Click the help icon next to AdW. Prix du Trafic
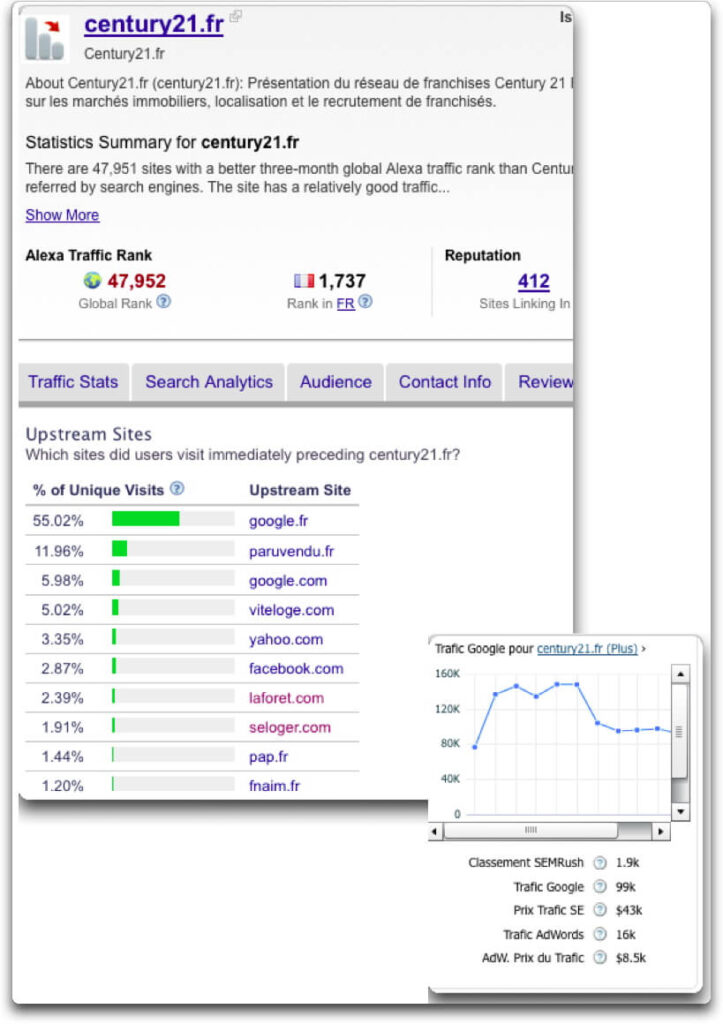This screenshot has height=1024, width=723. [x=600, y=958]
